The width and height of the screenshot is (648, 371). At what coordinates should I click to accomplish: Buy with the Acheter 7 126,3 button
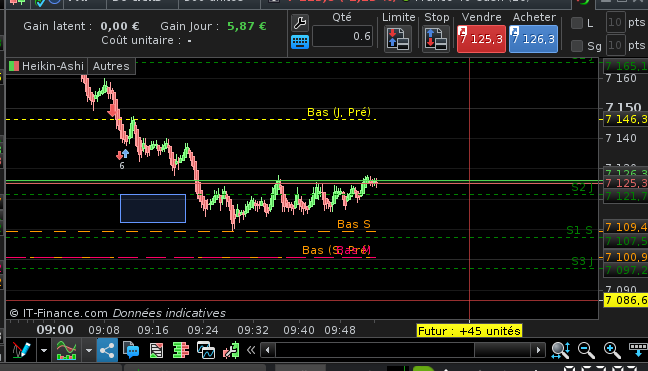point(533,39)
